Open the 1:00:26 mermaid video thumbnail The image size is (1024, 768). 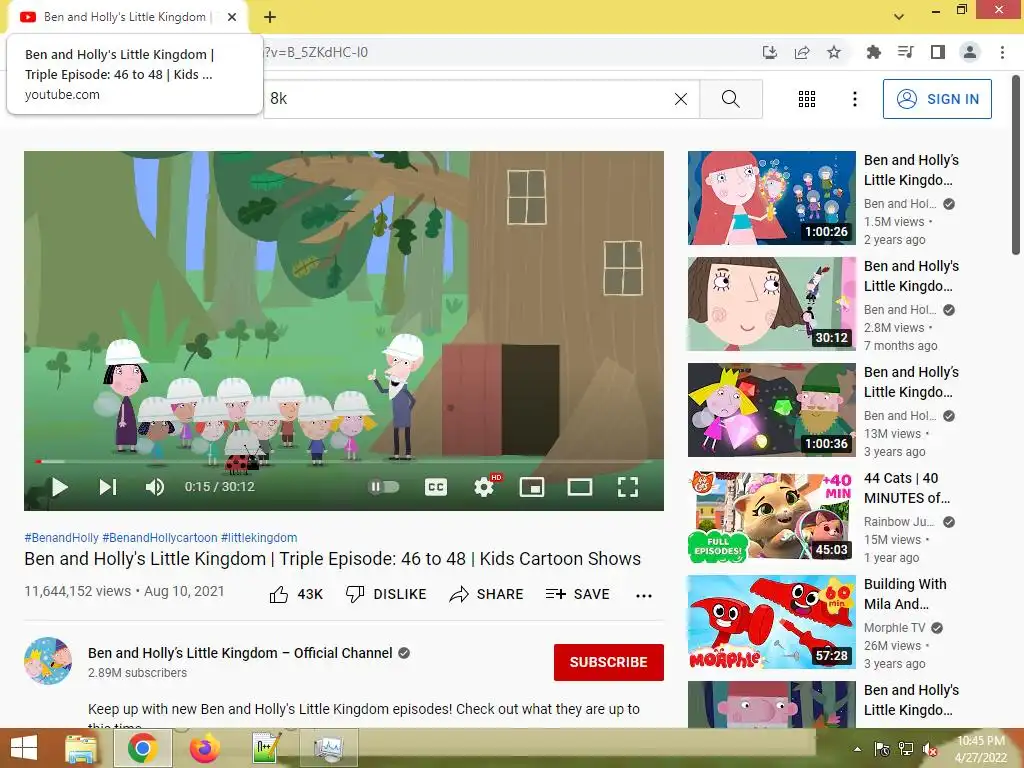[x=772, y=198]
